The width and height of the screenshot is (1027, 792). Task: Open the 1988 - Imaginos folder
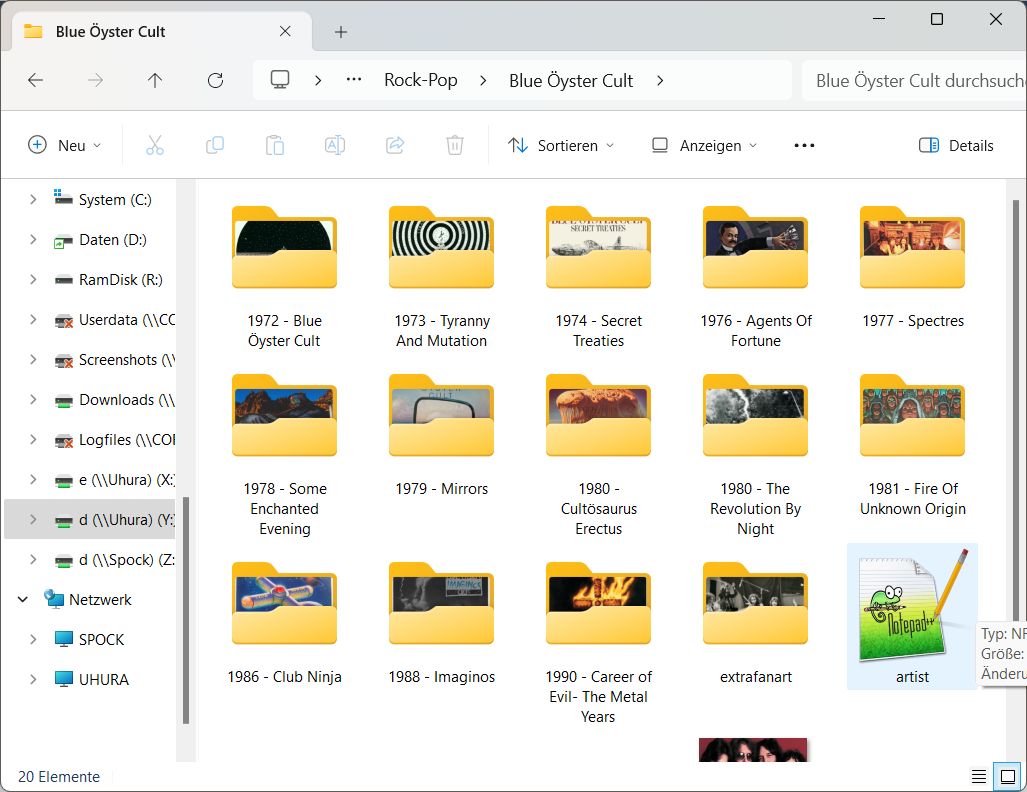tap(441, 623)
